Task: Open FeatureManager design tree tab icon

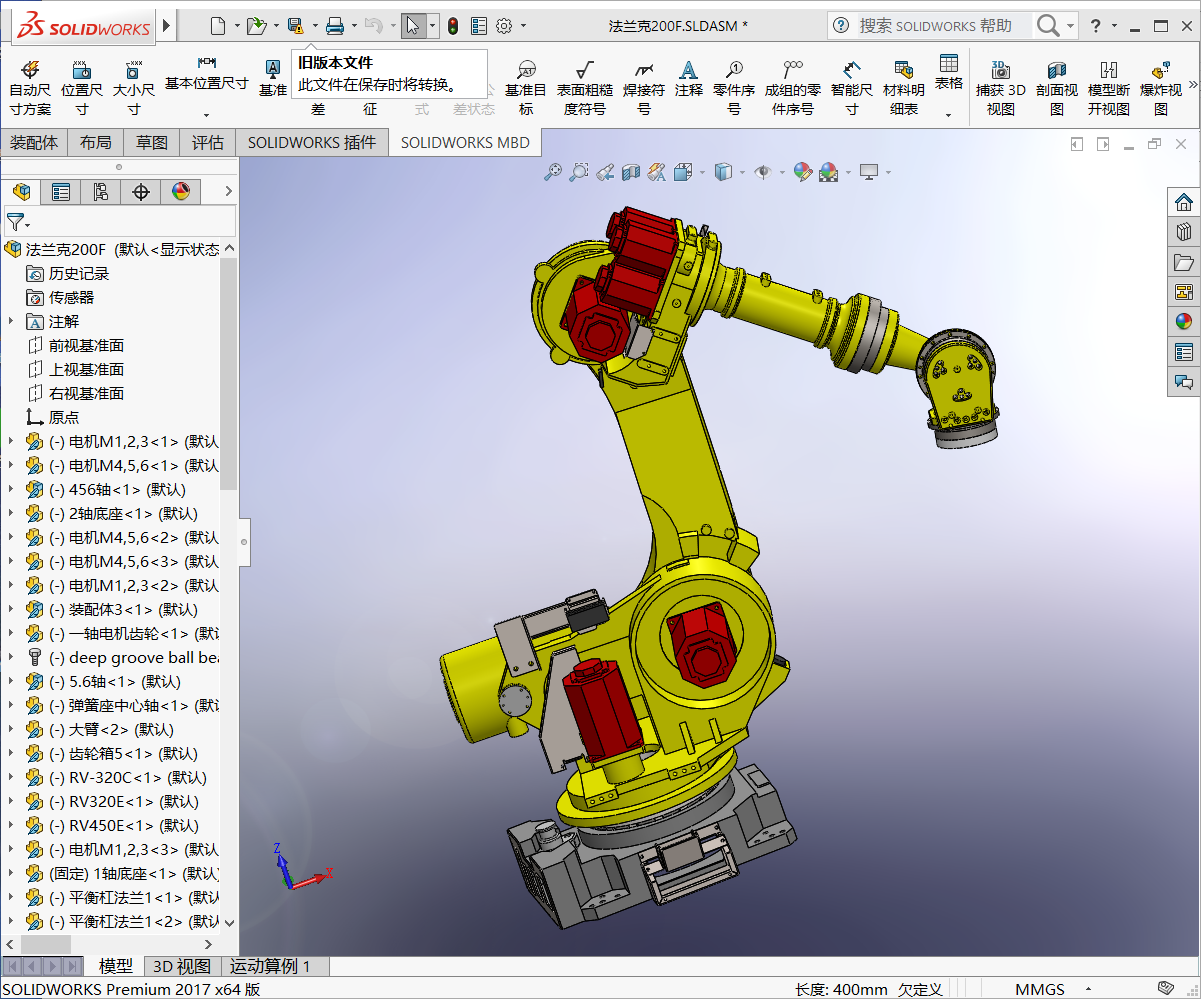Action: (x=21, y=192)
